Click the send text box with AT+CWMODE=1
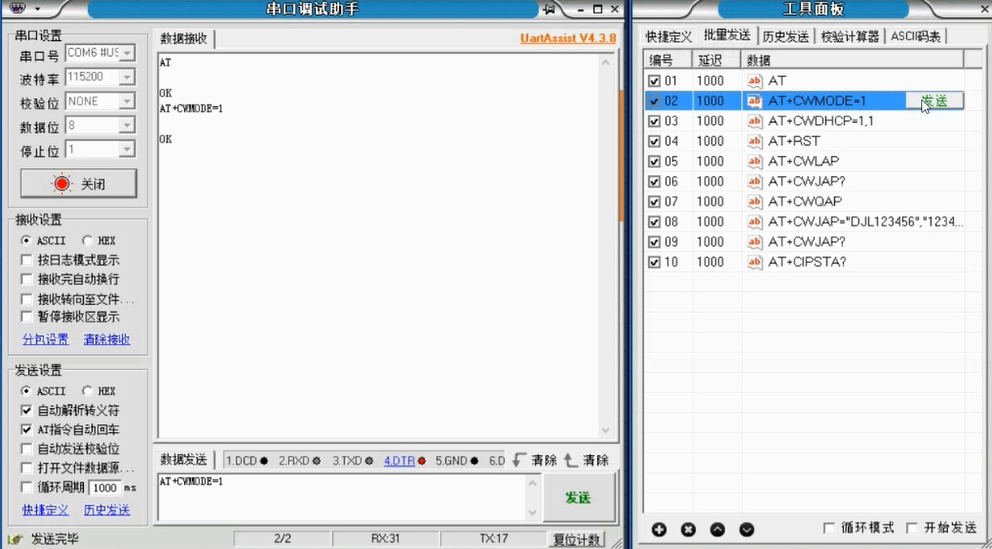The height and width of the screenshot is (549, 992). click(x=342, y=497)
